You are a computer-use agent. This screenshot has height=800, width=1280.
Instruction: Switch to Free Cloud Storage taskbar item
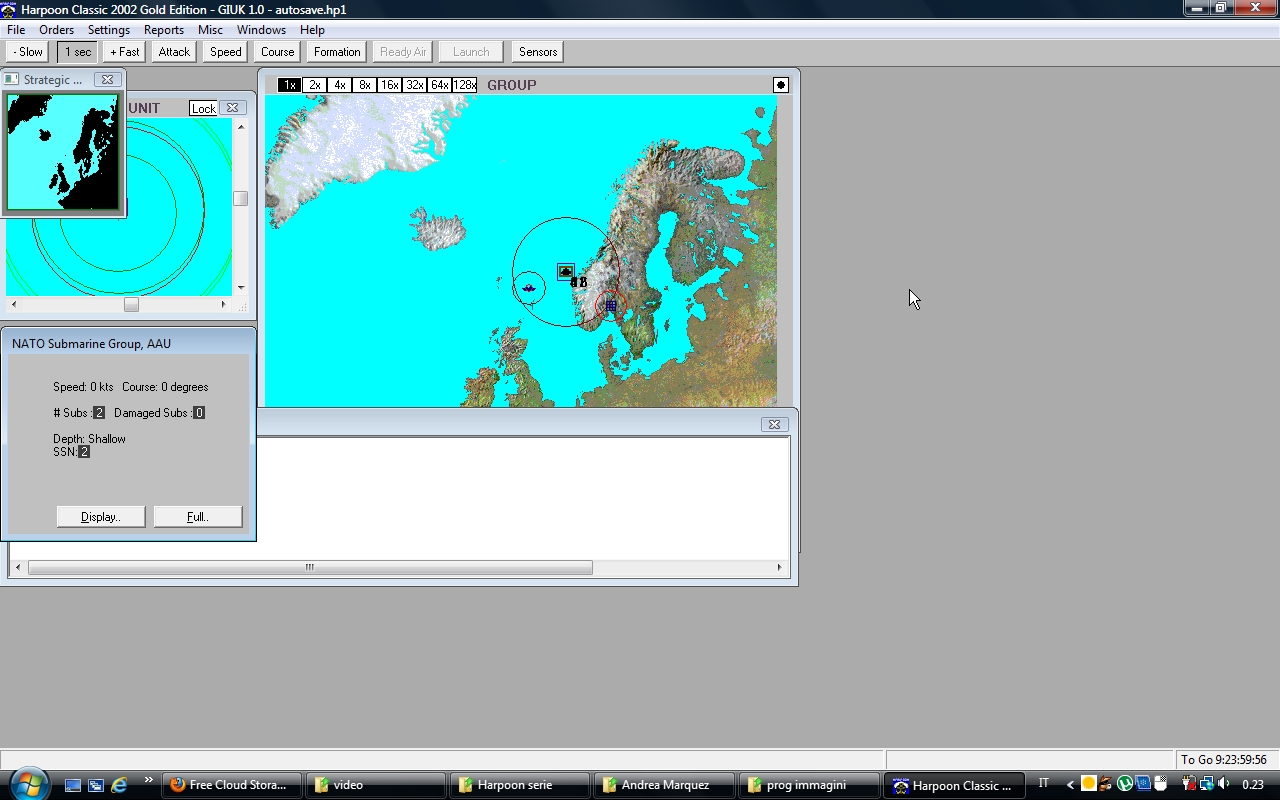click(231, 785)
